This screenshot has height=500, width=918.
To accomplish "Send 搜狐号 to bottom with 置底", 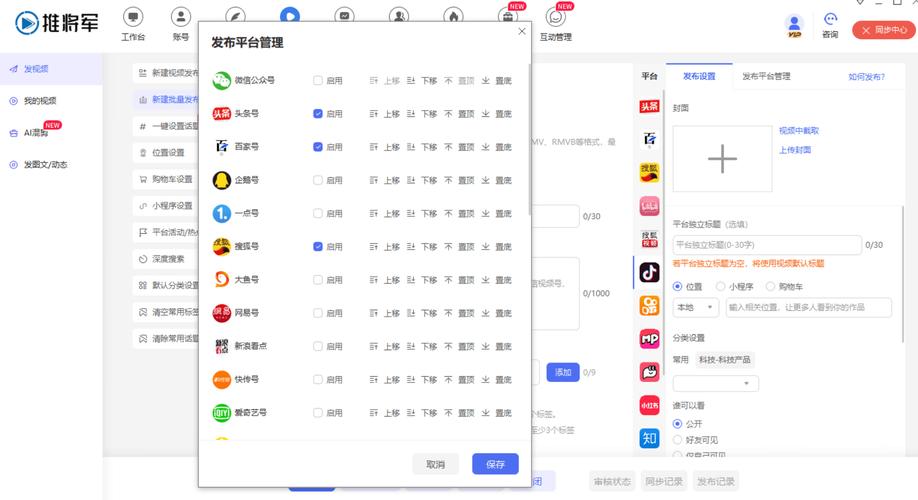I will point(496,246).
